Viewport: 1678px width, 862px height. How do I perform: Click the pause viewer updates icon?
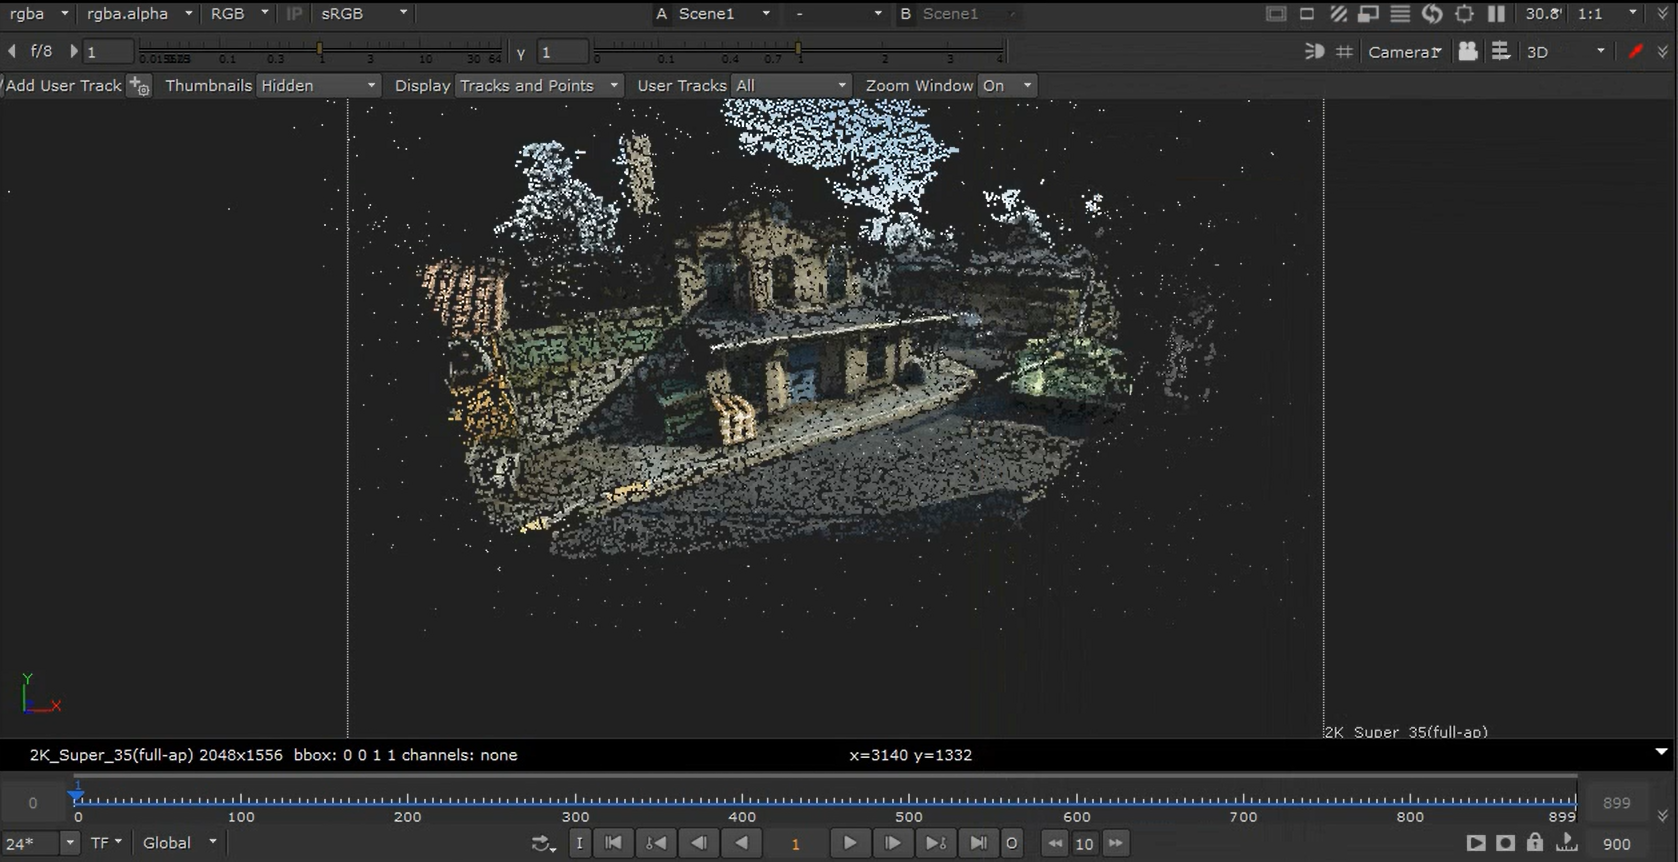click(1496, 14)
